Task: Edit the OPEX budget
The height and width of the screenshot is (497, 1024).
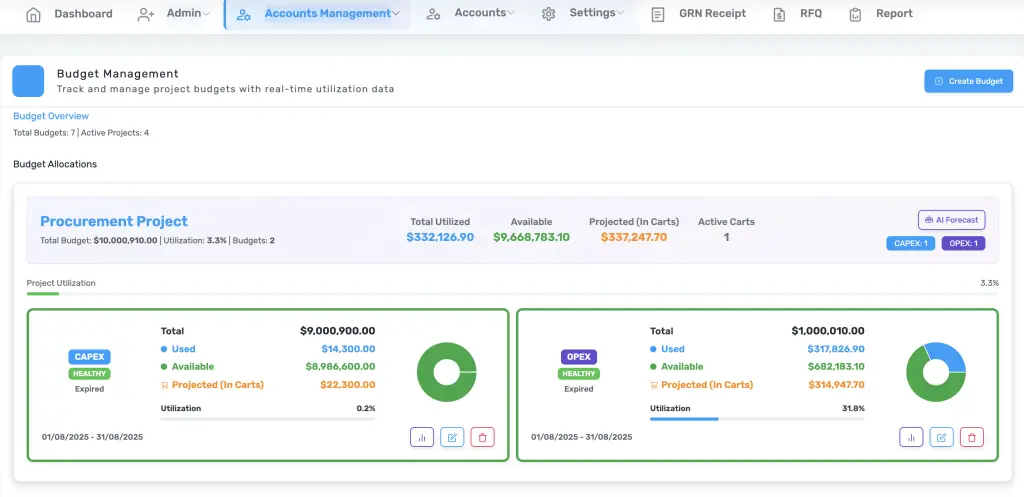Action: [941, 437]
